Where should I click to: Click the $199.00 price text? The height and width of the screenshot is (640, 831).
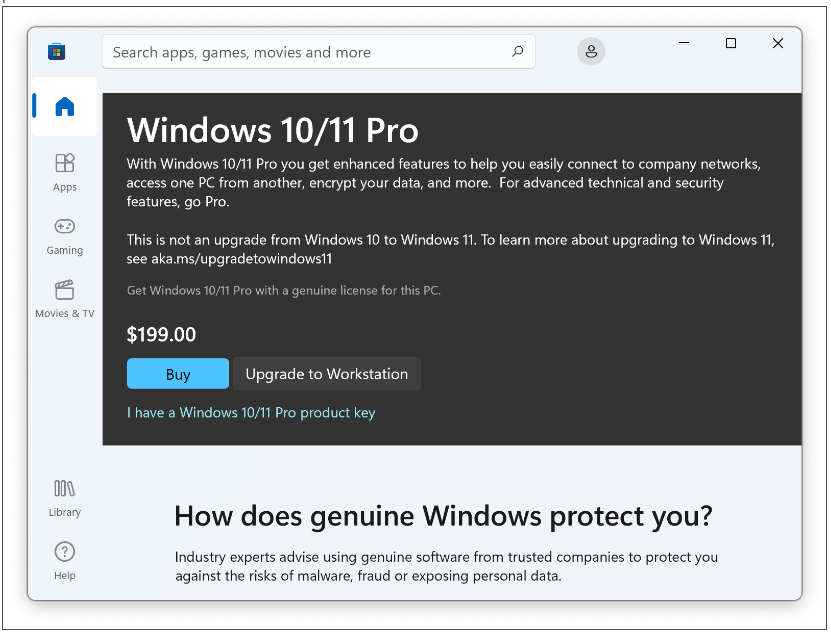click(162, 335)
